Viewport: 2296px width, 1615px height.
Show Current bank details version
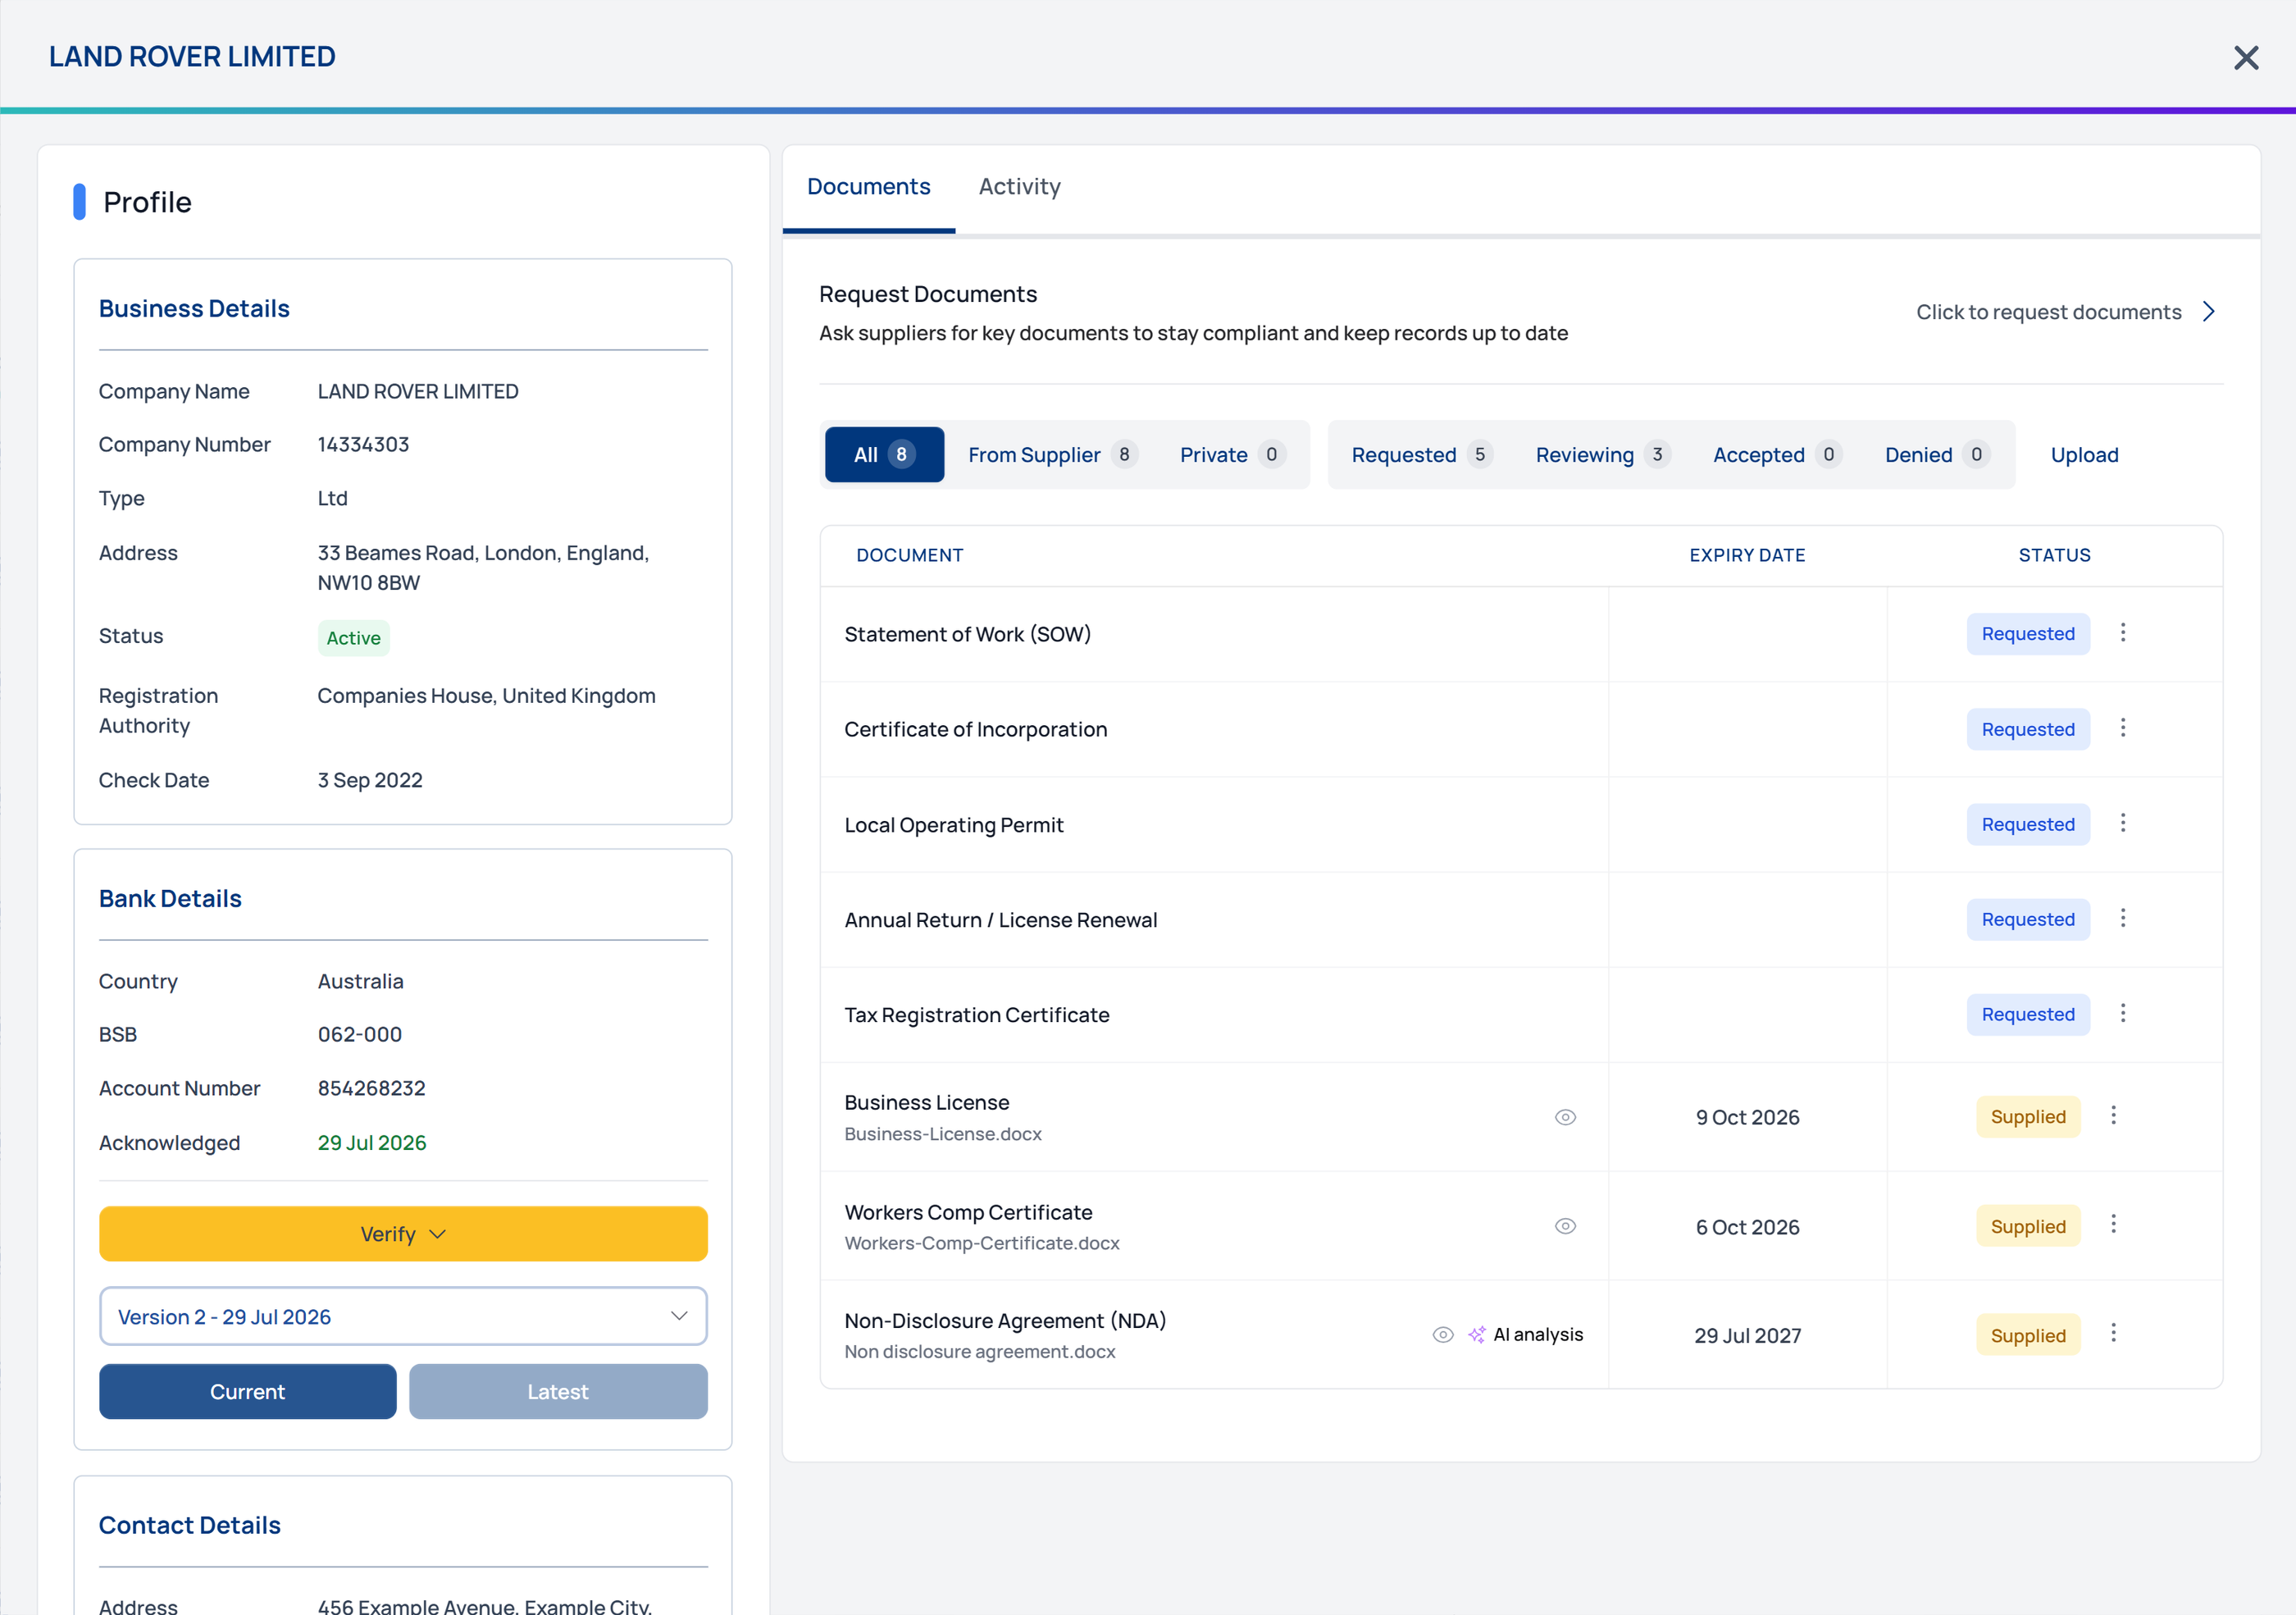point(248,1392)
